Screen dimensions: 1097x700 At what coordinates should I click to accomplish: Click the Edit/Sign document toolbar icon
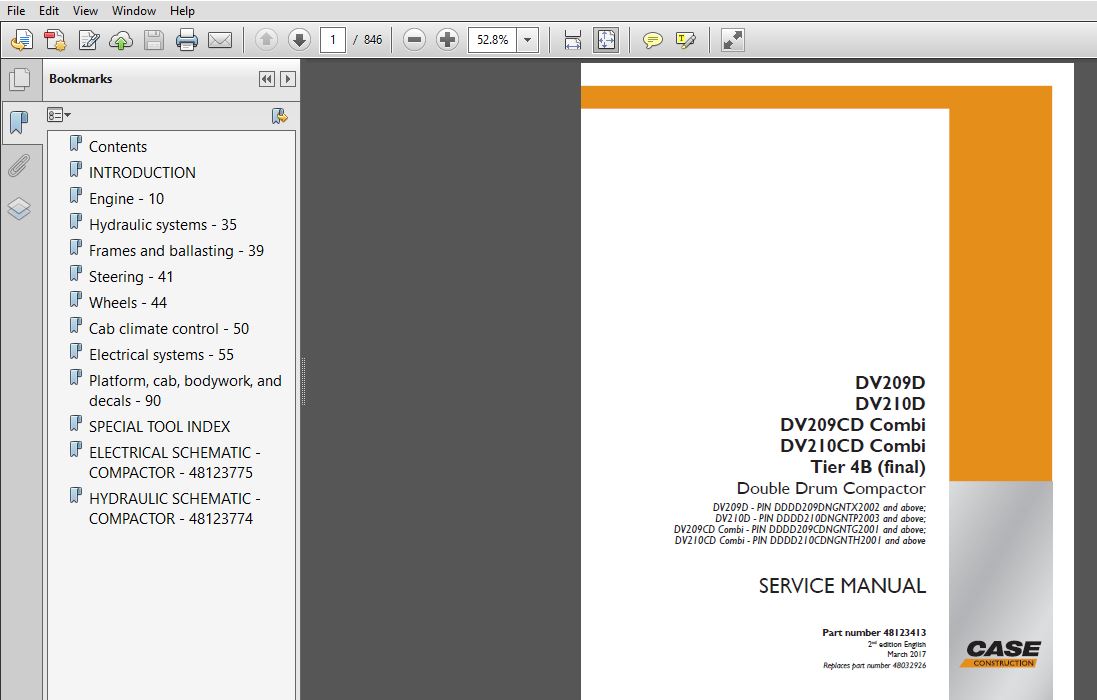point(88,40)
